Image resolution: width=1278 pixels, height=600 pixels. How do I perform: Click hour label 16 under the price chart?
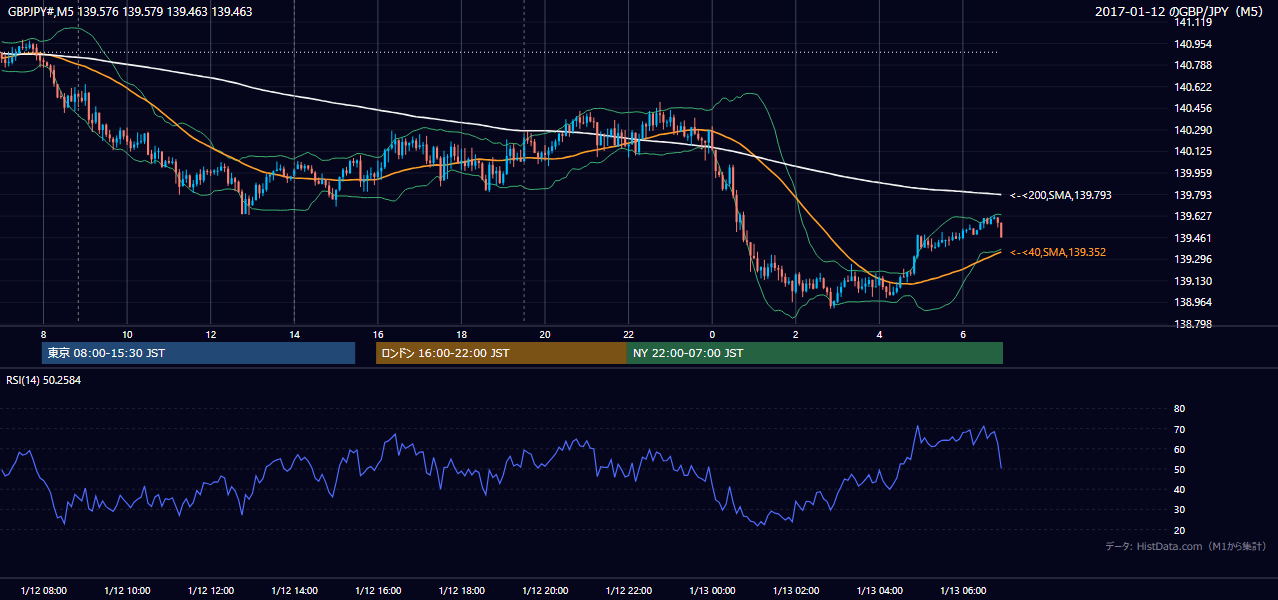(378, 334)
